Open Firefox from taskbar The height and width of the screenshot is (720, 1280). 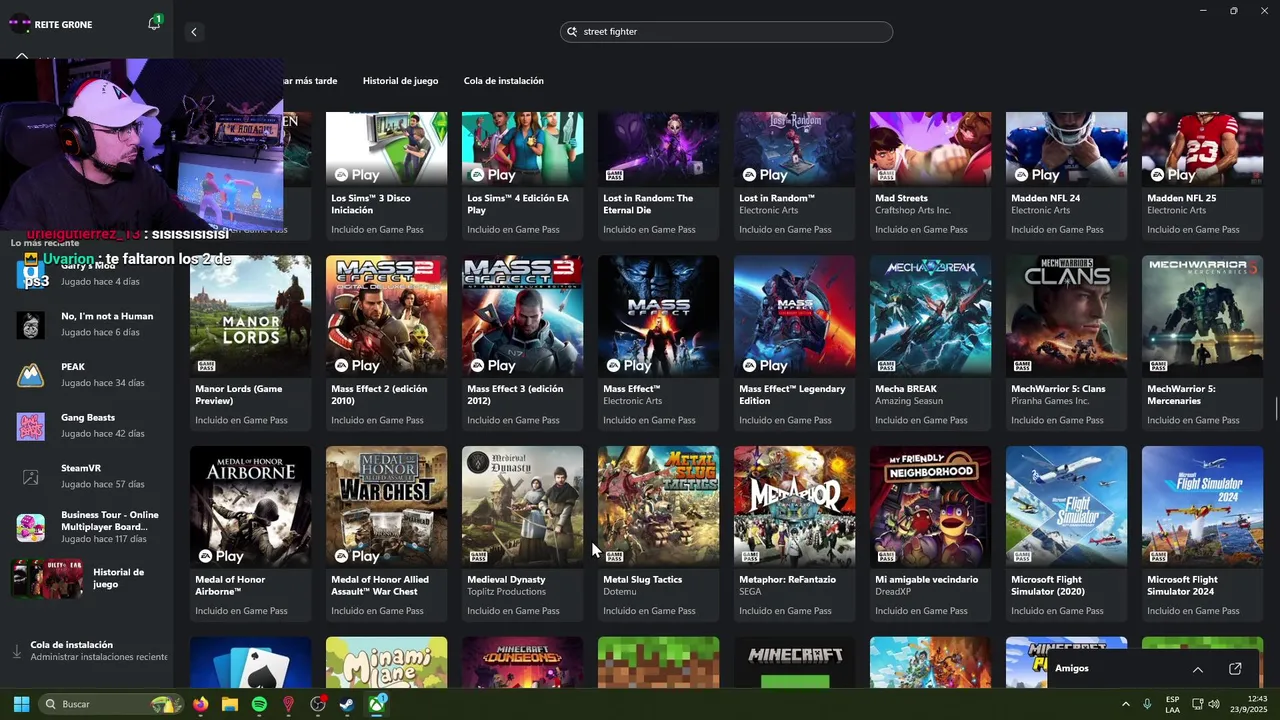click(x=200, y=704)
